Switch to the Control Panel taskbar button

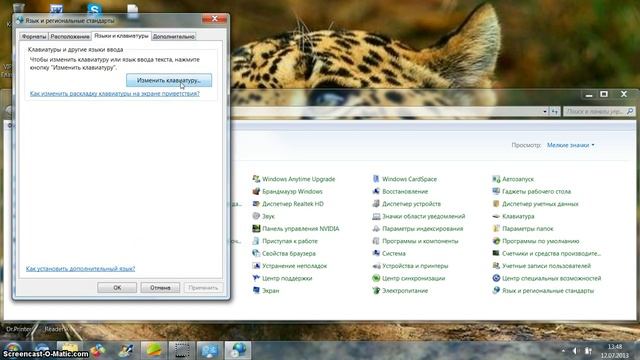point(210,350)
